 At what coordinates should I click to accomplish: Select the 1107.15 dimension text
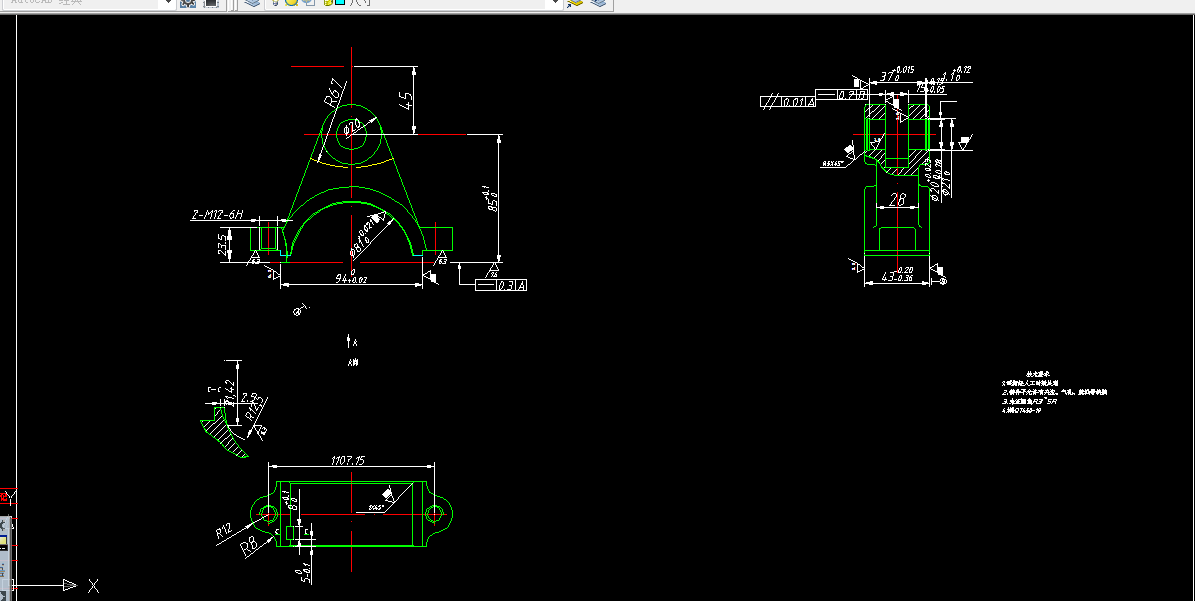(348, 460)
